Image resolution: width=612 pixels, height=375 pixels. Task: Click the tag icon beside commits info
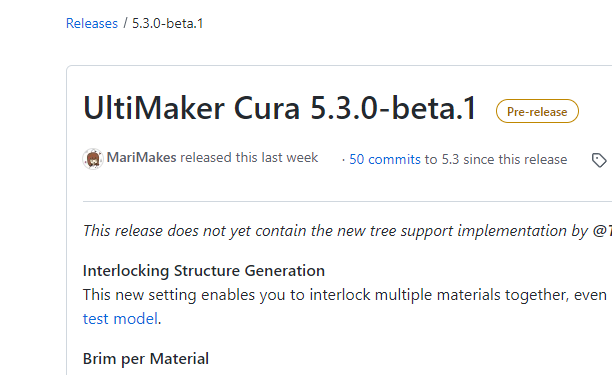(x=599, y=160)
